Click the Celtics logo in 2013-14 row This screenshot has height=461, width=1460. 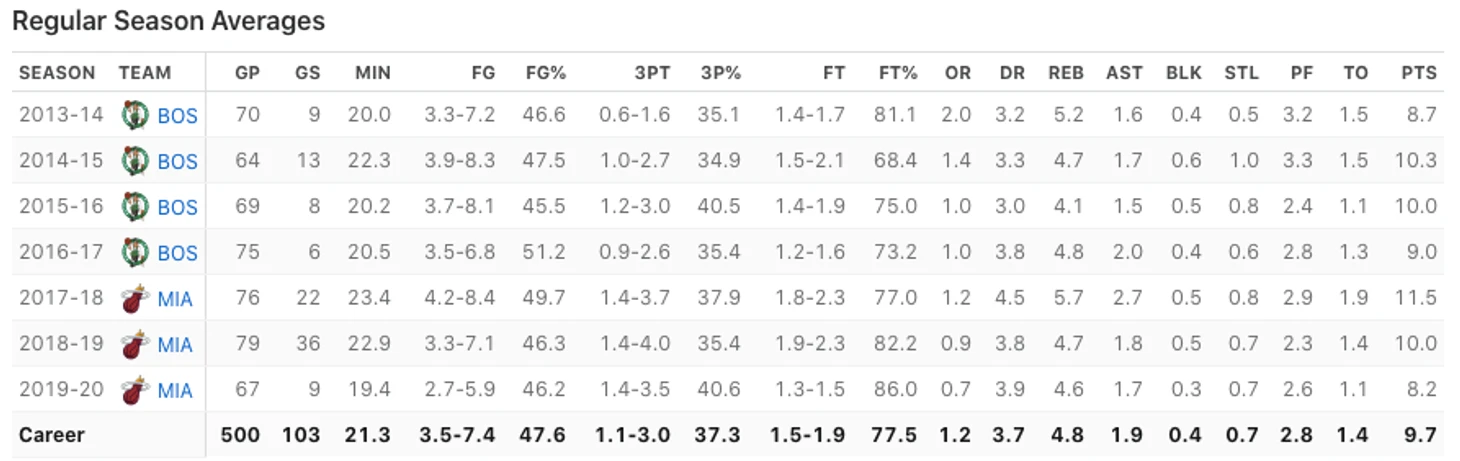coord(135,115)
